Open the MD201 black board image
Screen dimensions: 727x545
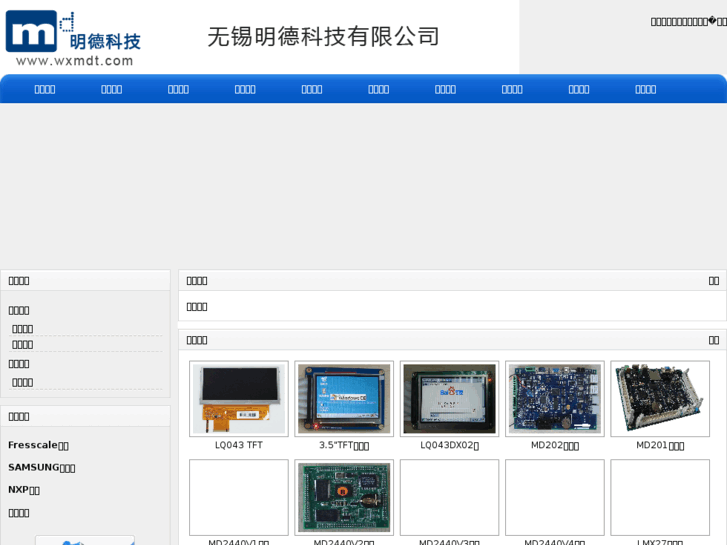point(660,399)
